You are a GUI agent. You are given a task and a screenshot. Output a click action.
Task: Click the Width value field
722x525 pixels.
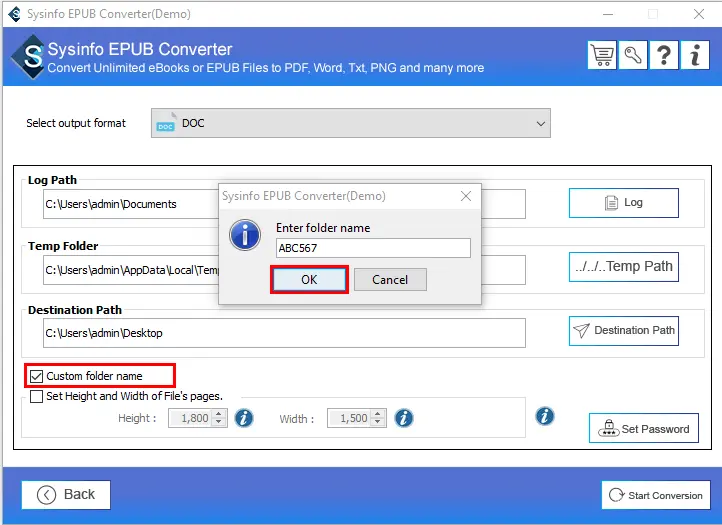[350, 418]
